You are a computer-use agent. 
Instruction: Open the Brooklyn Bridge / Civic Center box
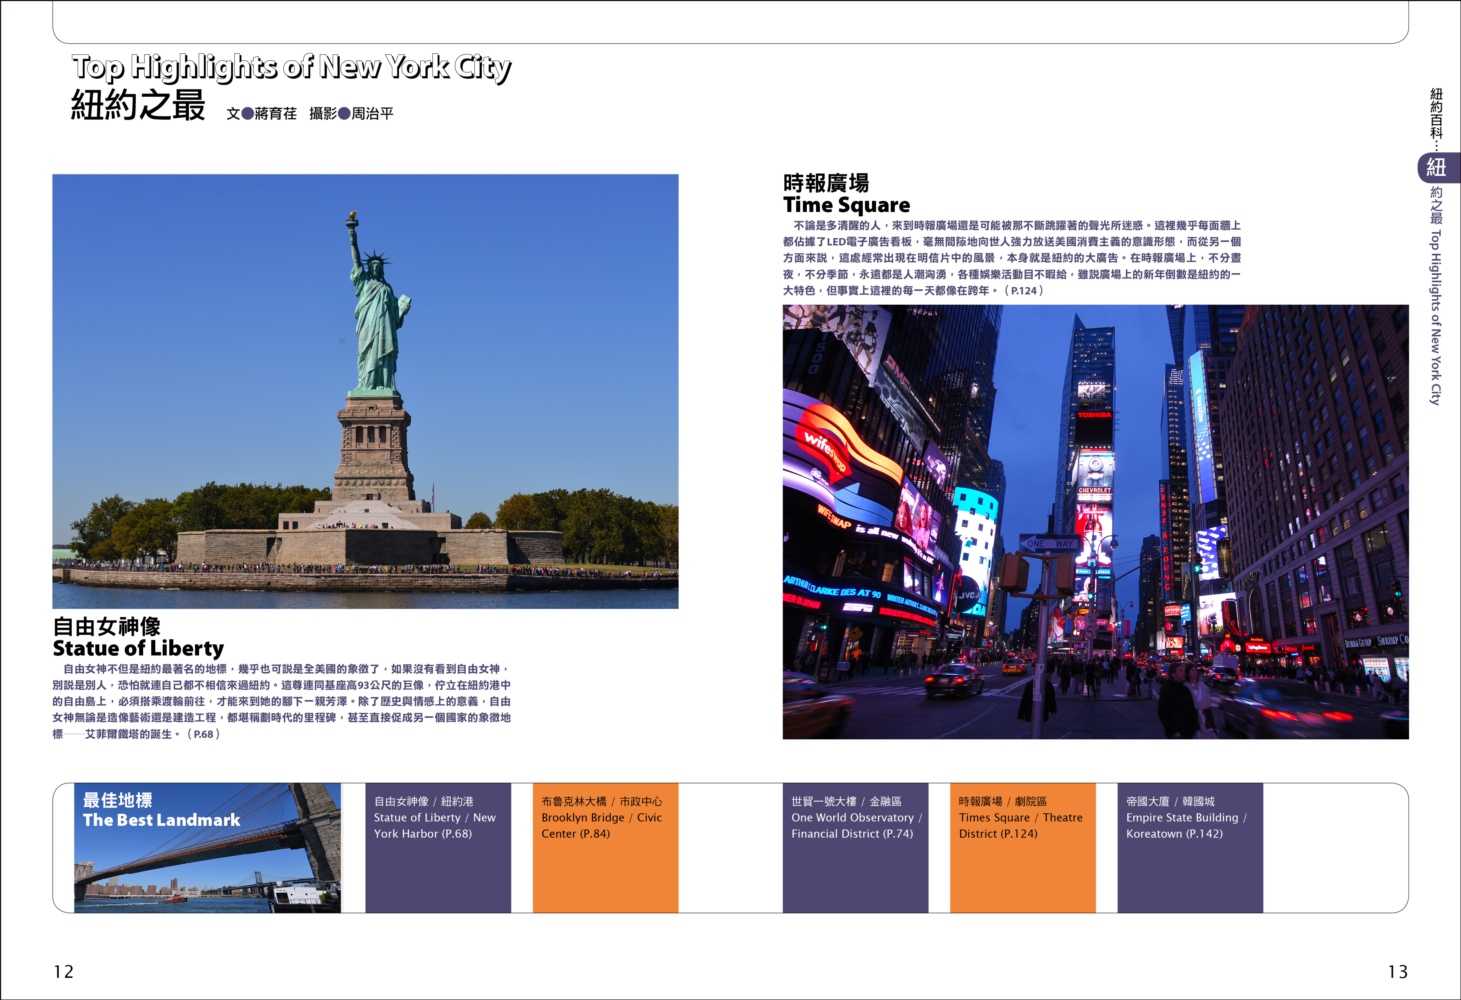coord(605,847)
